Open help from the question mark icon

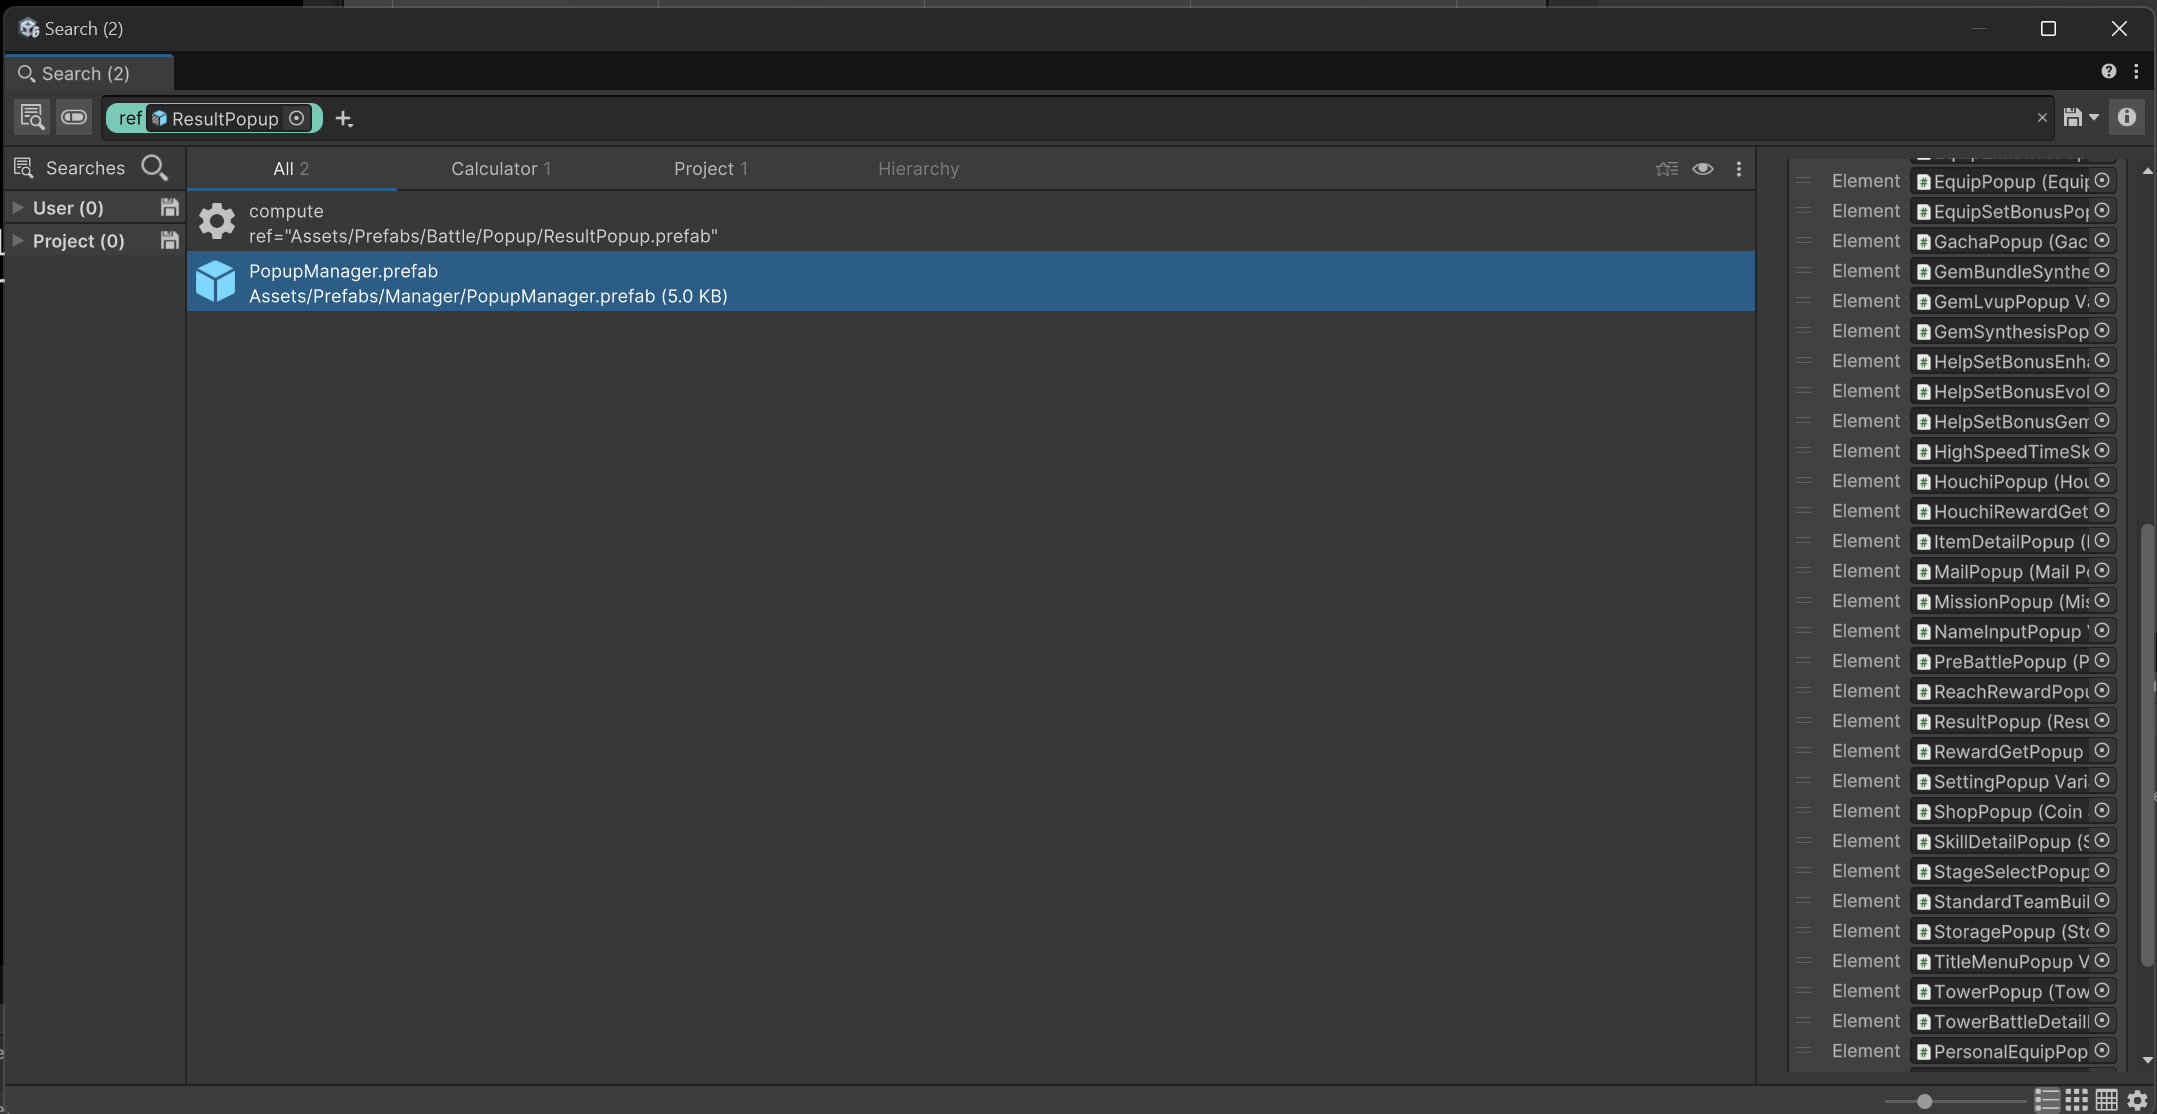tap(2109, 71)
